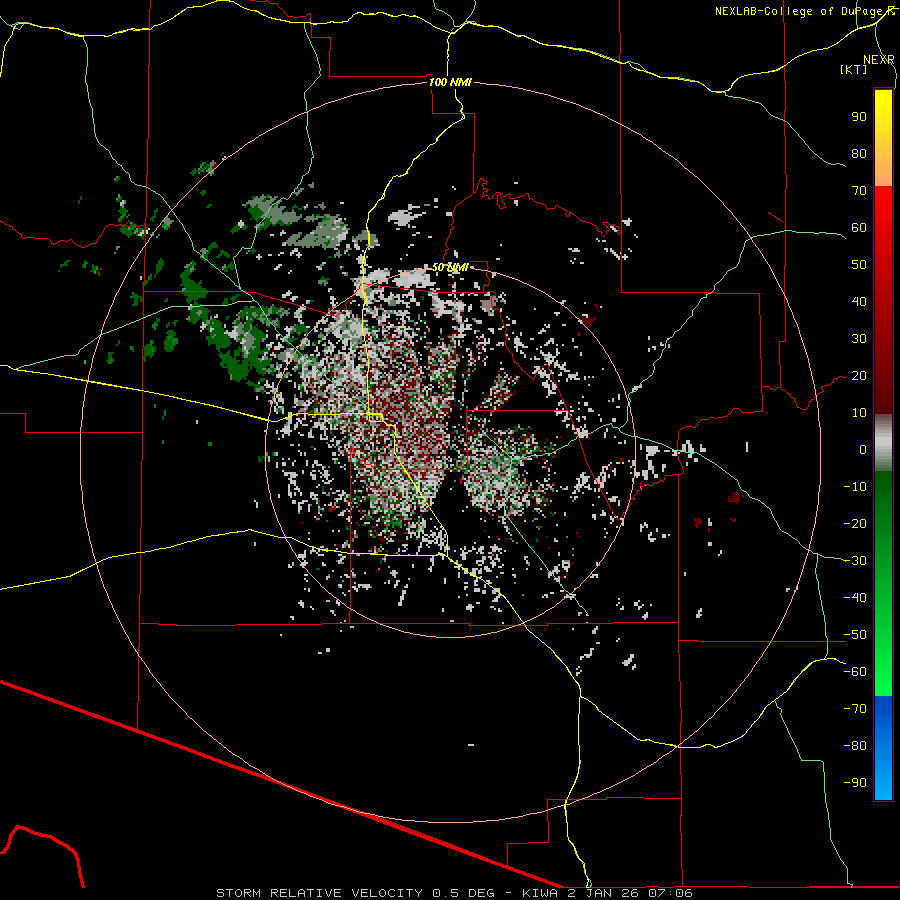
Task: Click the 07:06 timestamp in caption
Action: tap(670, 893)
